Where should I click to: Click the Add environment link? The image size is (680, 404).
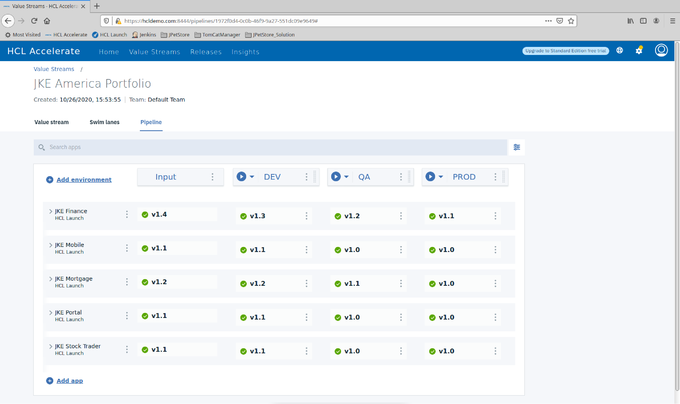83,180
